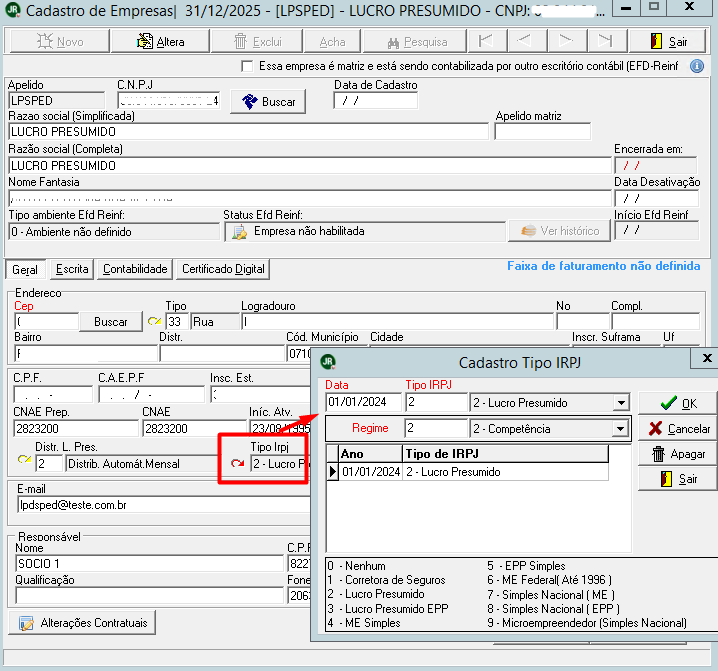Go to previous record arrow

coord(527,41)
